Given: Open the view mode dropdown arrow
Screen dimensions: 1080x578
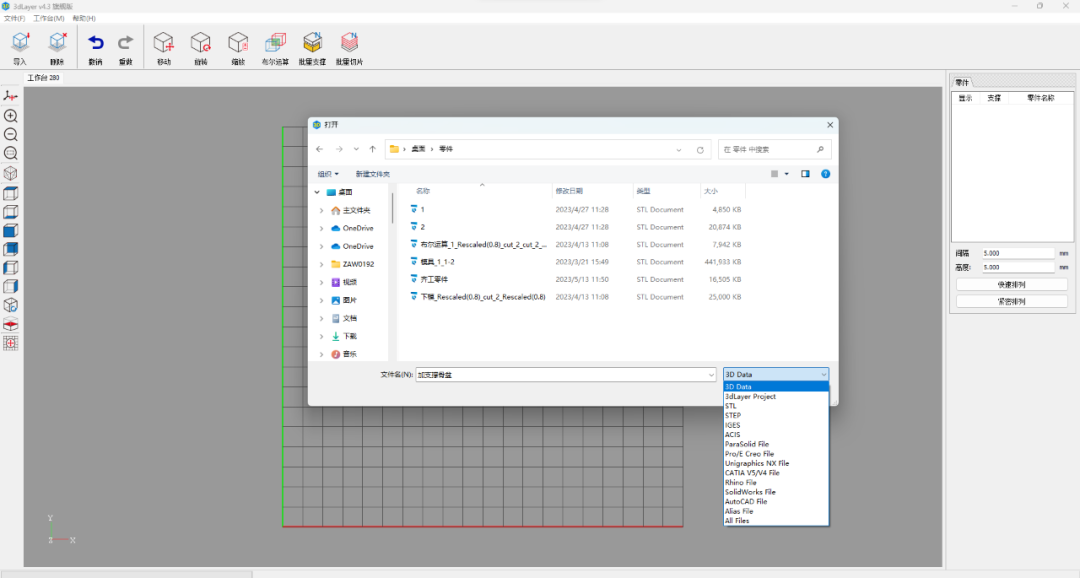Looking at the screenshot, I should pyautogui.click(x=787, y=174).
